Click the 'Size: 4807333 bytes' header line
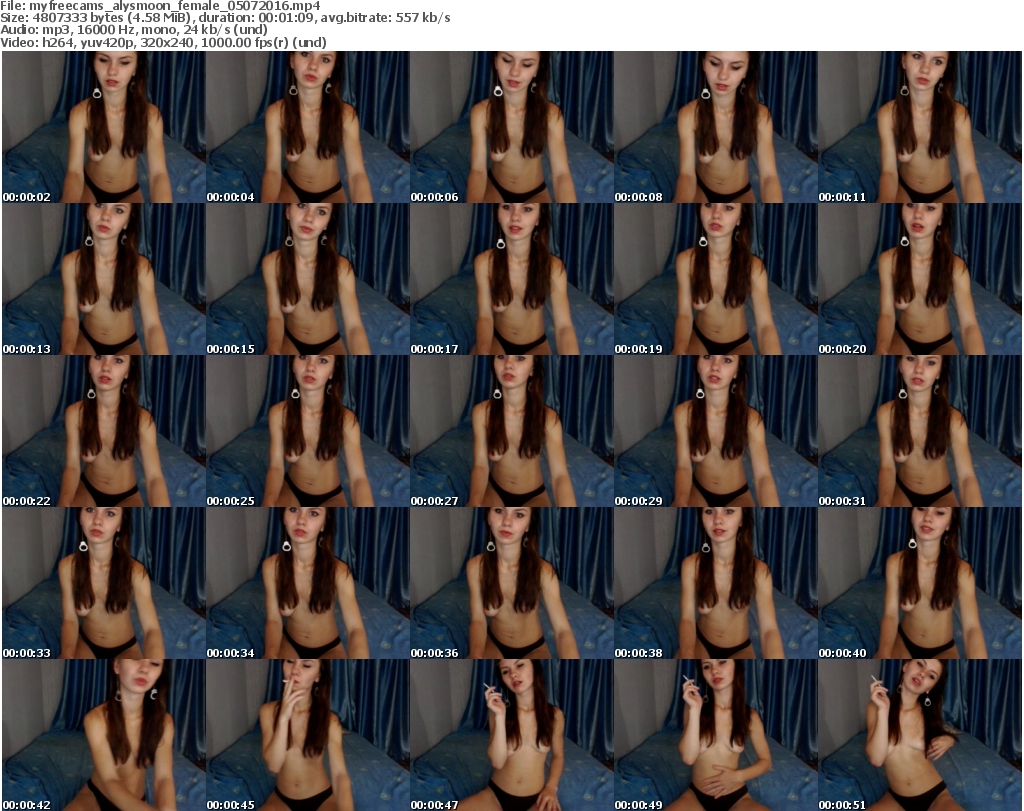 tap(225, 18)
